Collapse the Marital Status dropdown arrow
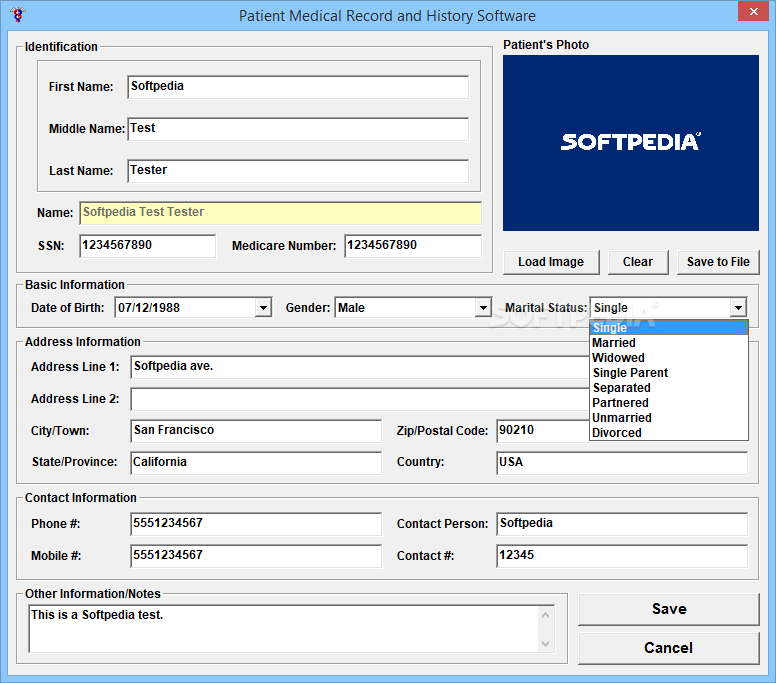The height and width of the screenshot is (683, 776). 738,308
